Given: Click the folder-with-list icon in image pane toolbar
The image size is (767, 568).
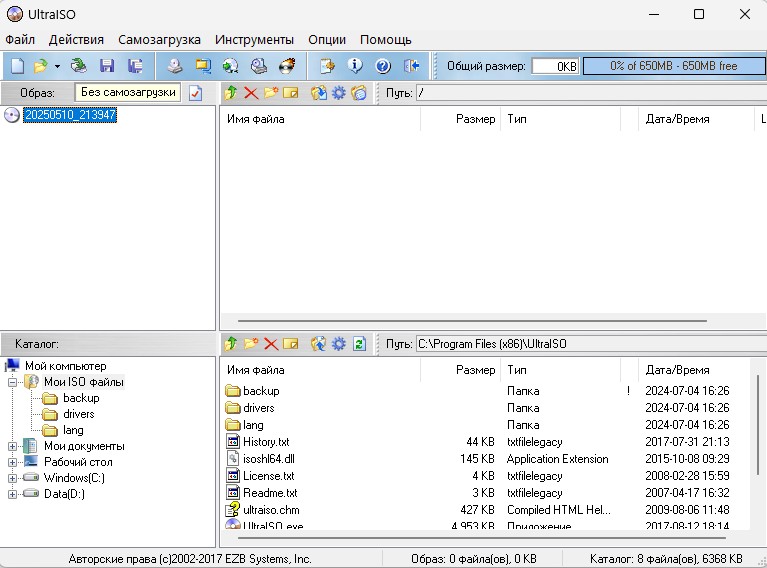Looking at the screenshot, I should (x=359, y=92).
